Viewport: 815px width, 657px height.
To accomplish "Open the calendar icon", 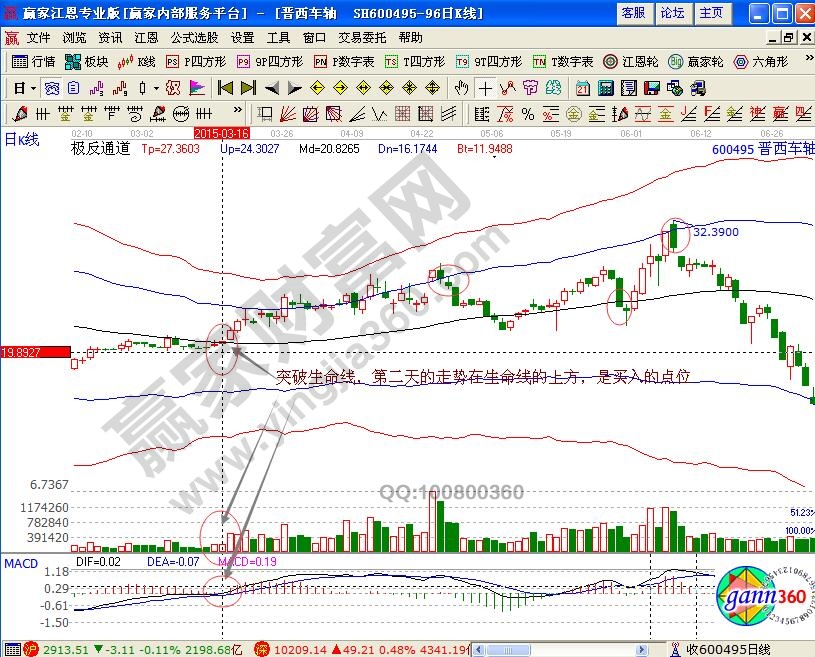I will point(583,88).
